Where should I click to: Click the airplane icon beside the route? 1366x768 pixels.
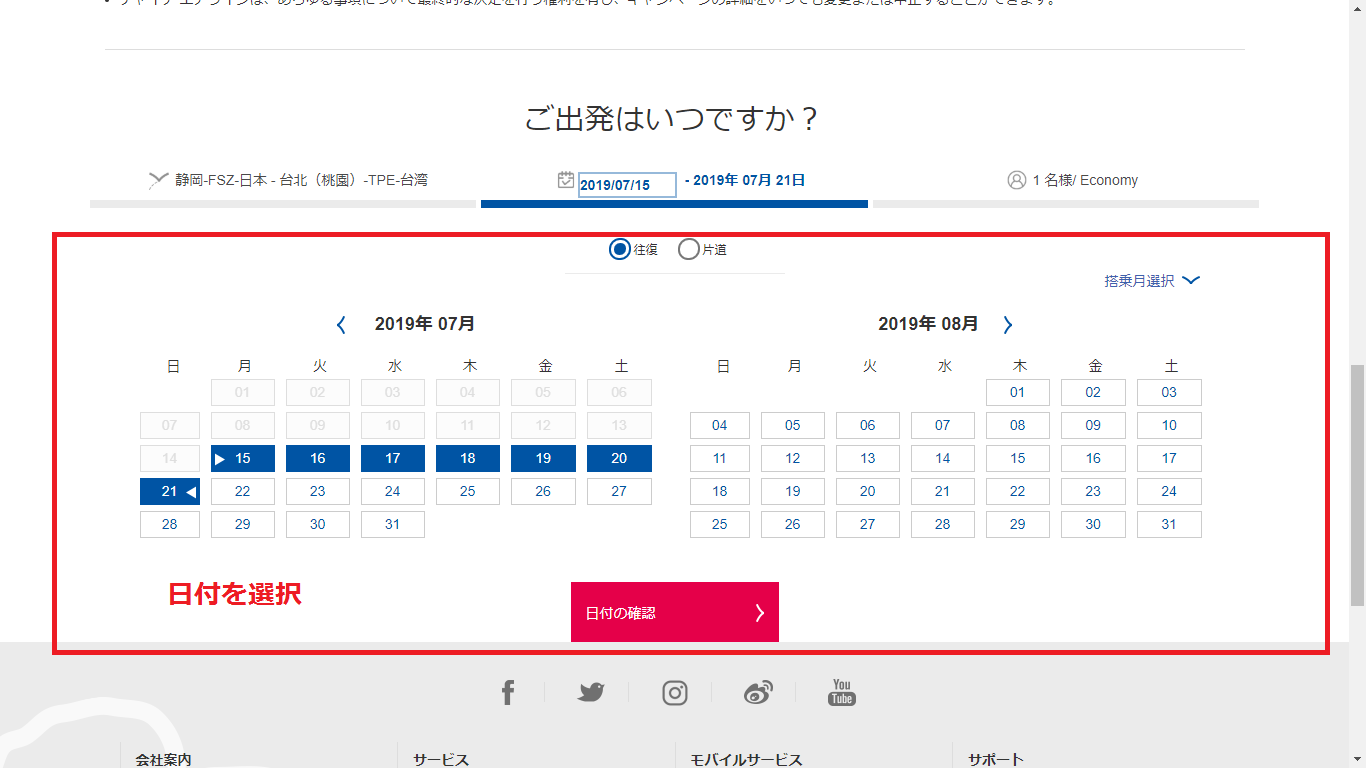[158, 180]
